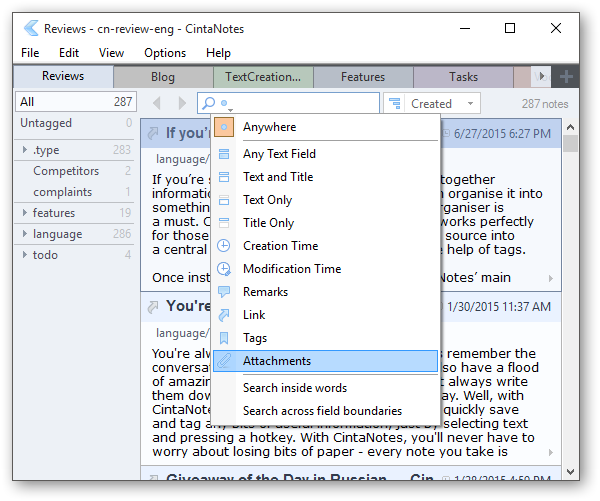600x501 pixels.
Task: Click the Any Text Field icon
Action: (x=224, y=154)
